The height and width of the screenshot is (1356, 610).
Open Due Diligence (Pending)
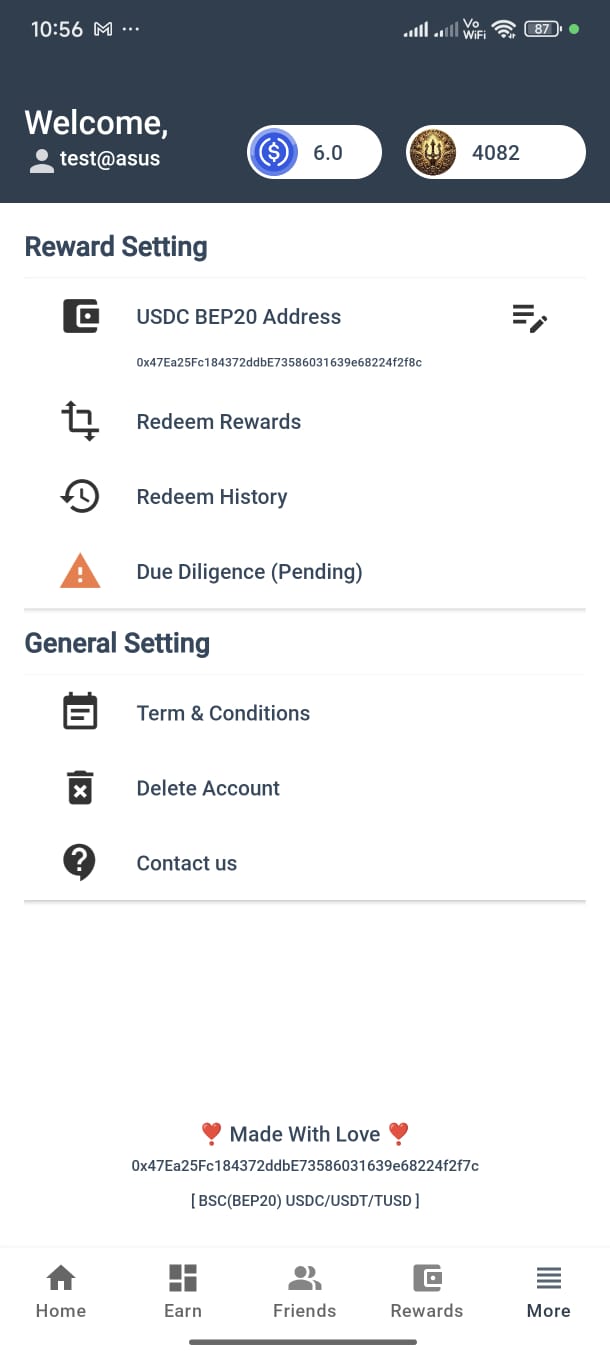249,572
